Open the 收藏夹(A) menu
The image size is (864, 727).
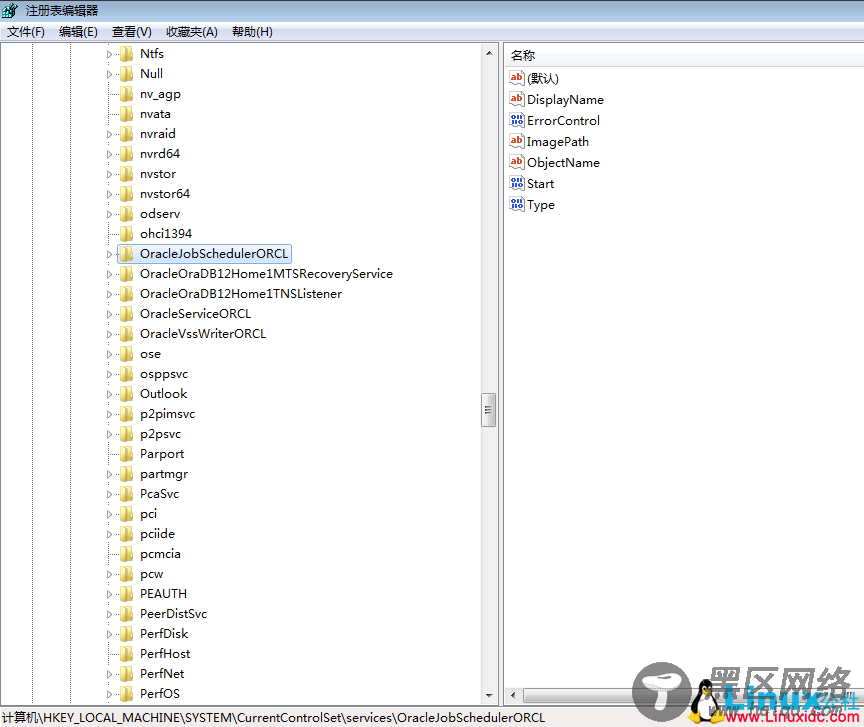(x=192, y=32)
